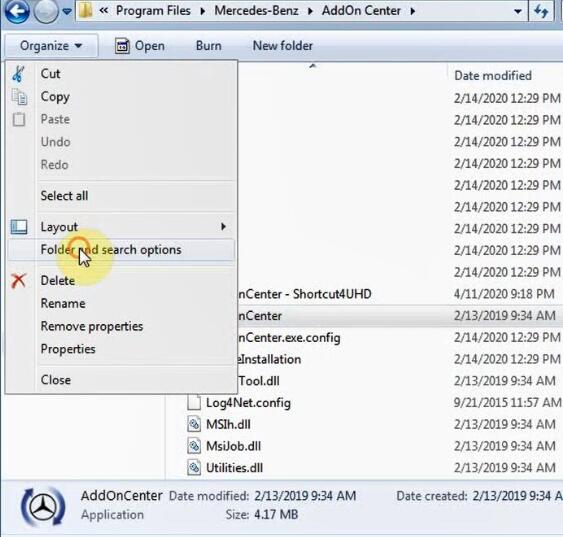Click the Refresh button beside address bar
Viewport: 563px width, 537px height.
pos(541,11)
